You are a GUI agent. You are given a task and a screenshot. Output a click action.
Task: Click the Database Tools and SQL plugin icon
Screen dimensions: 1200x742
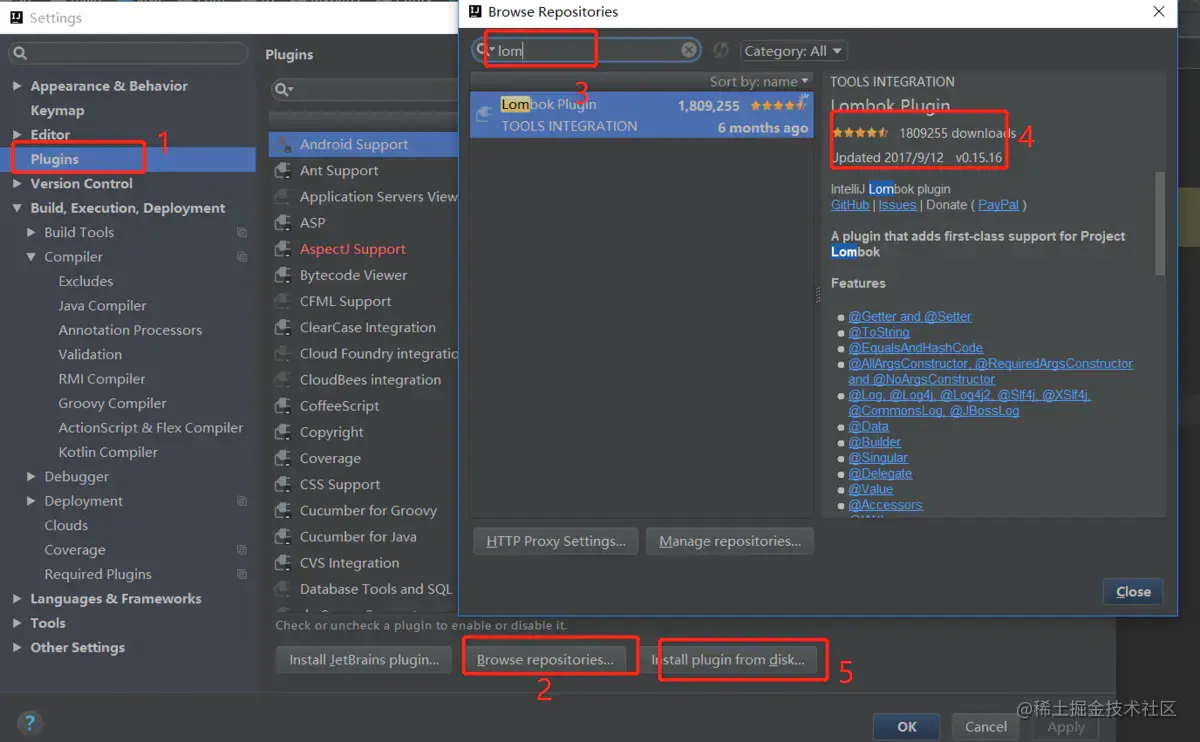283,589
